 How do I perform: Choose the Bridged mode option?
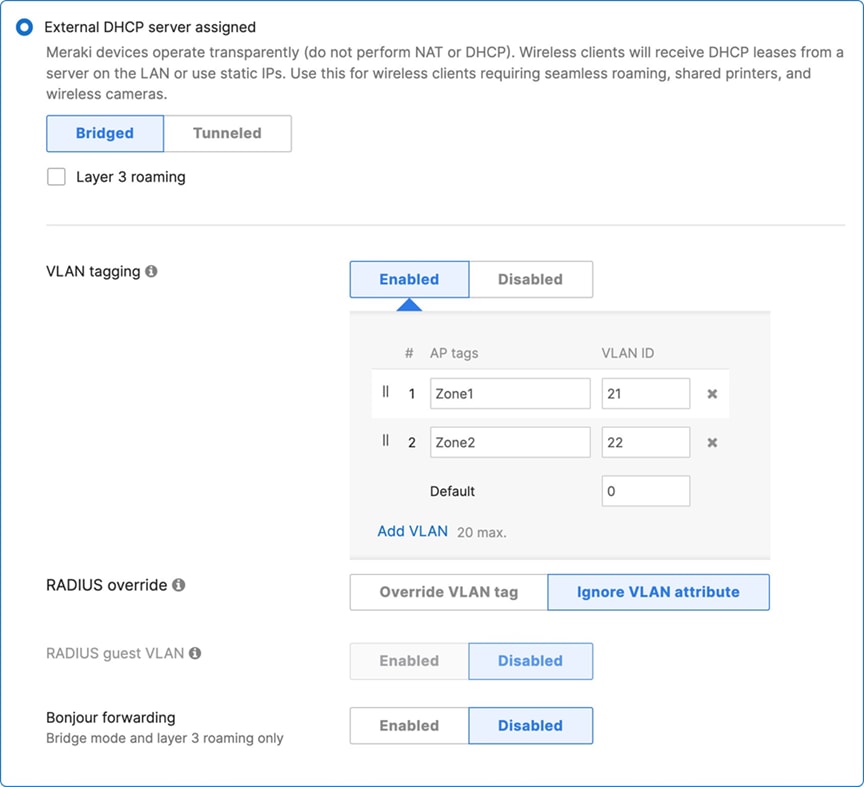pyautogui.click(x=105, y=133)
